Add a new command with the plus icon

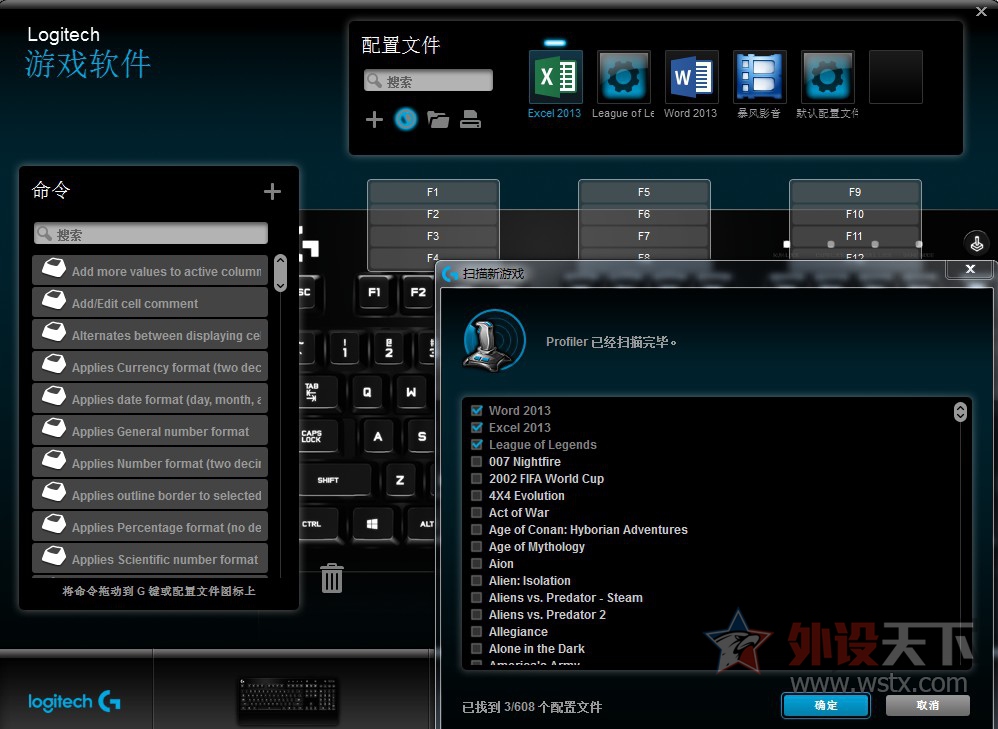click(272, 192)
